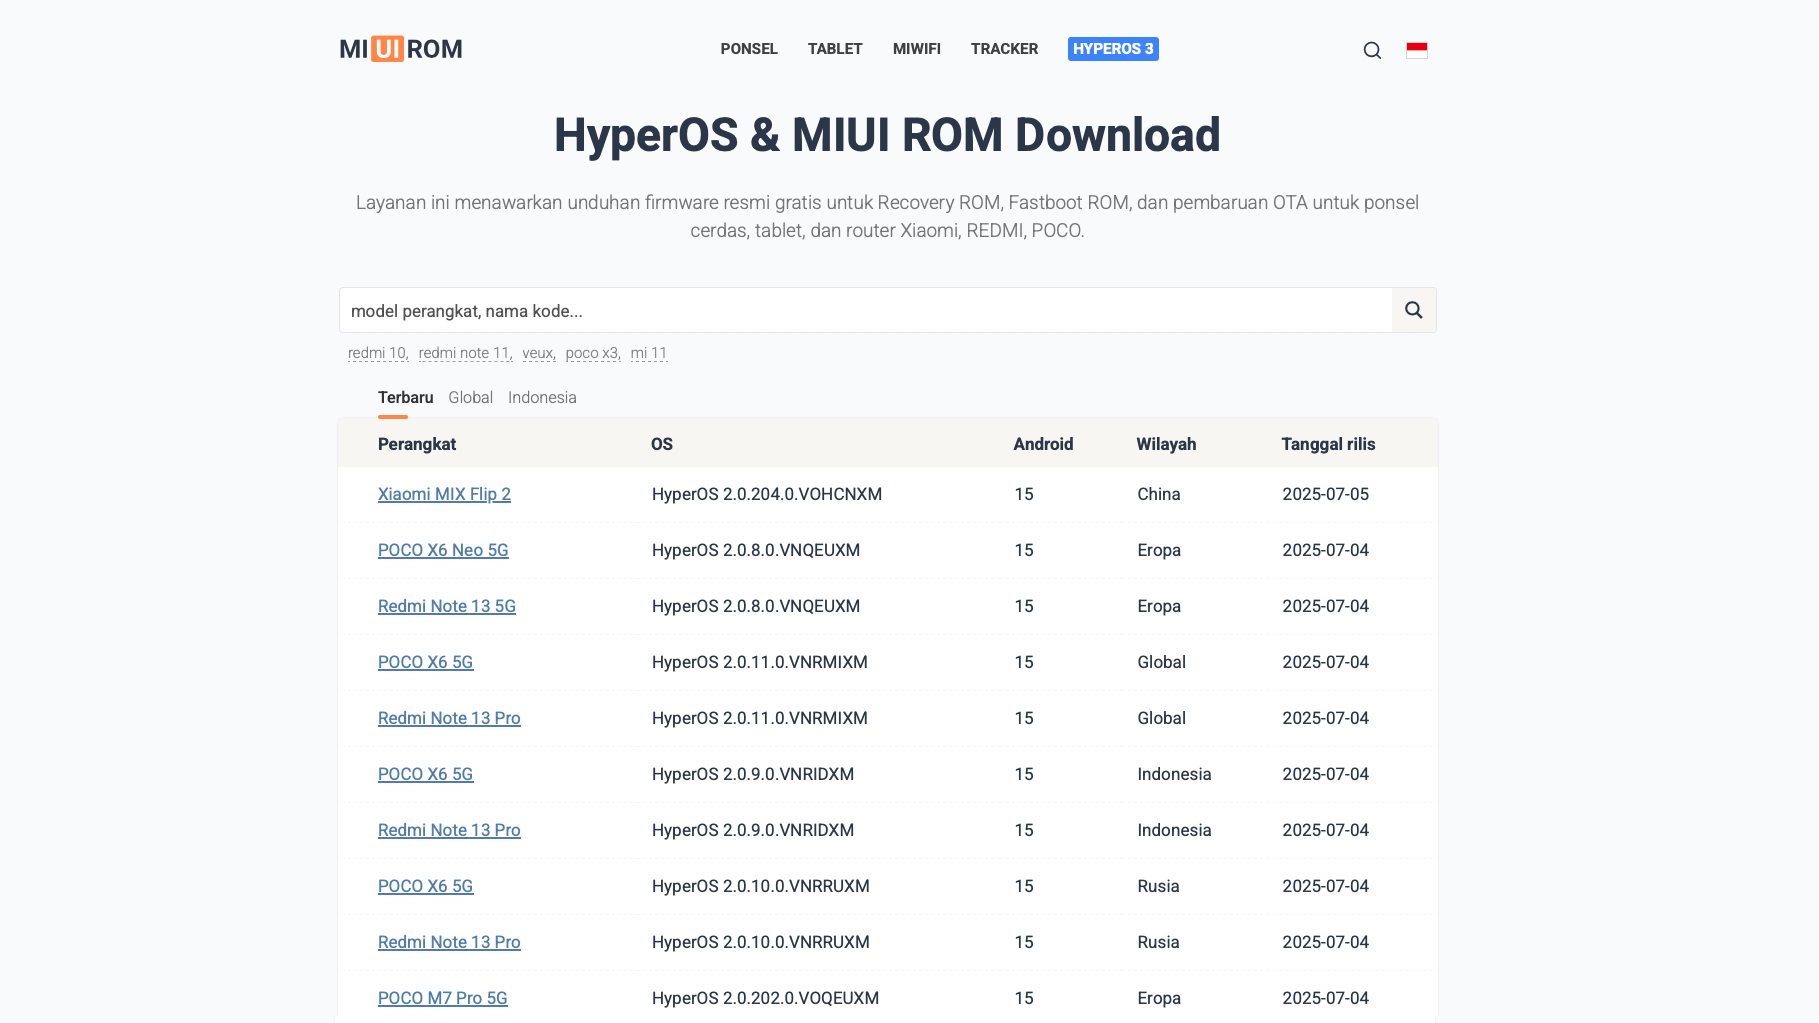Pick the redmi note 11 suggestion
This screenshot has height=1023, width=1819.
465,353
